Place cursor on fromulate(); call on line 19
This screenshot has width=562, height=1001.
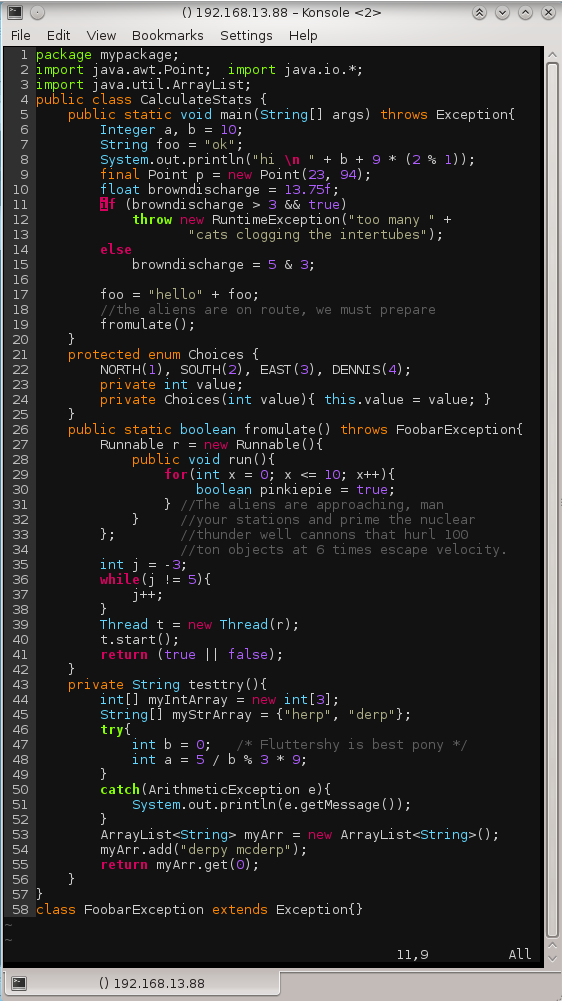148,324
